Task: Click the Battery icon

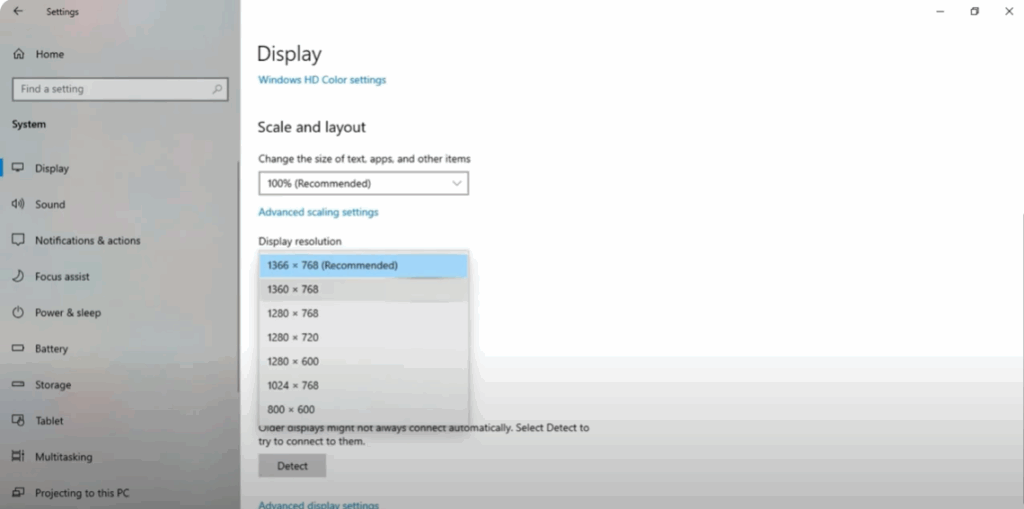Action: (x=18, y=348)
